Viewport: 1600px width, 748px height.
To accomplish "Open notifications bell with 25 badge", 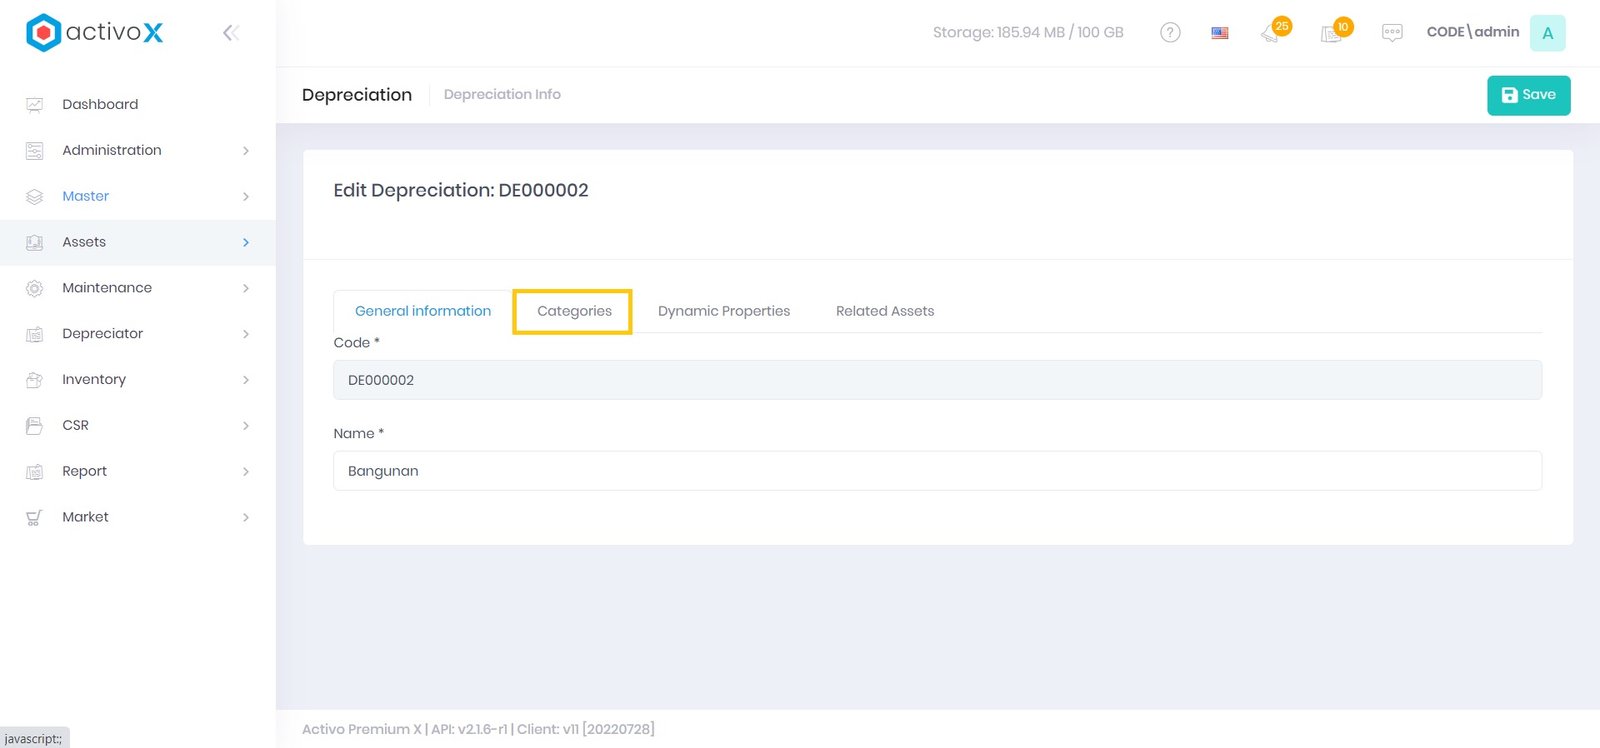I will pyautogui.click(x=1272, y=33).
